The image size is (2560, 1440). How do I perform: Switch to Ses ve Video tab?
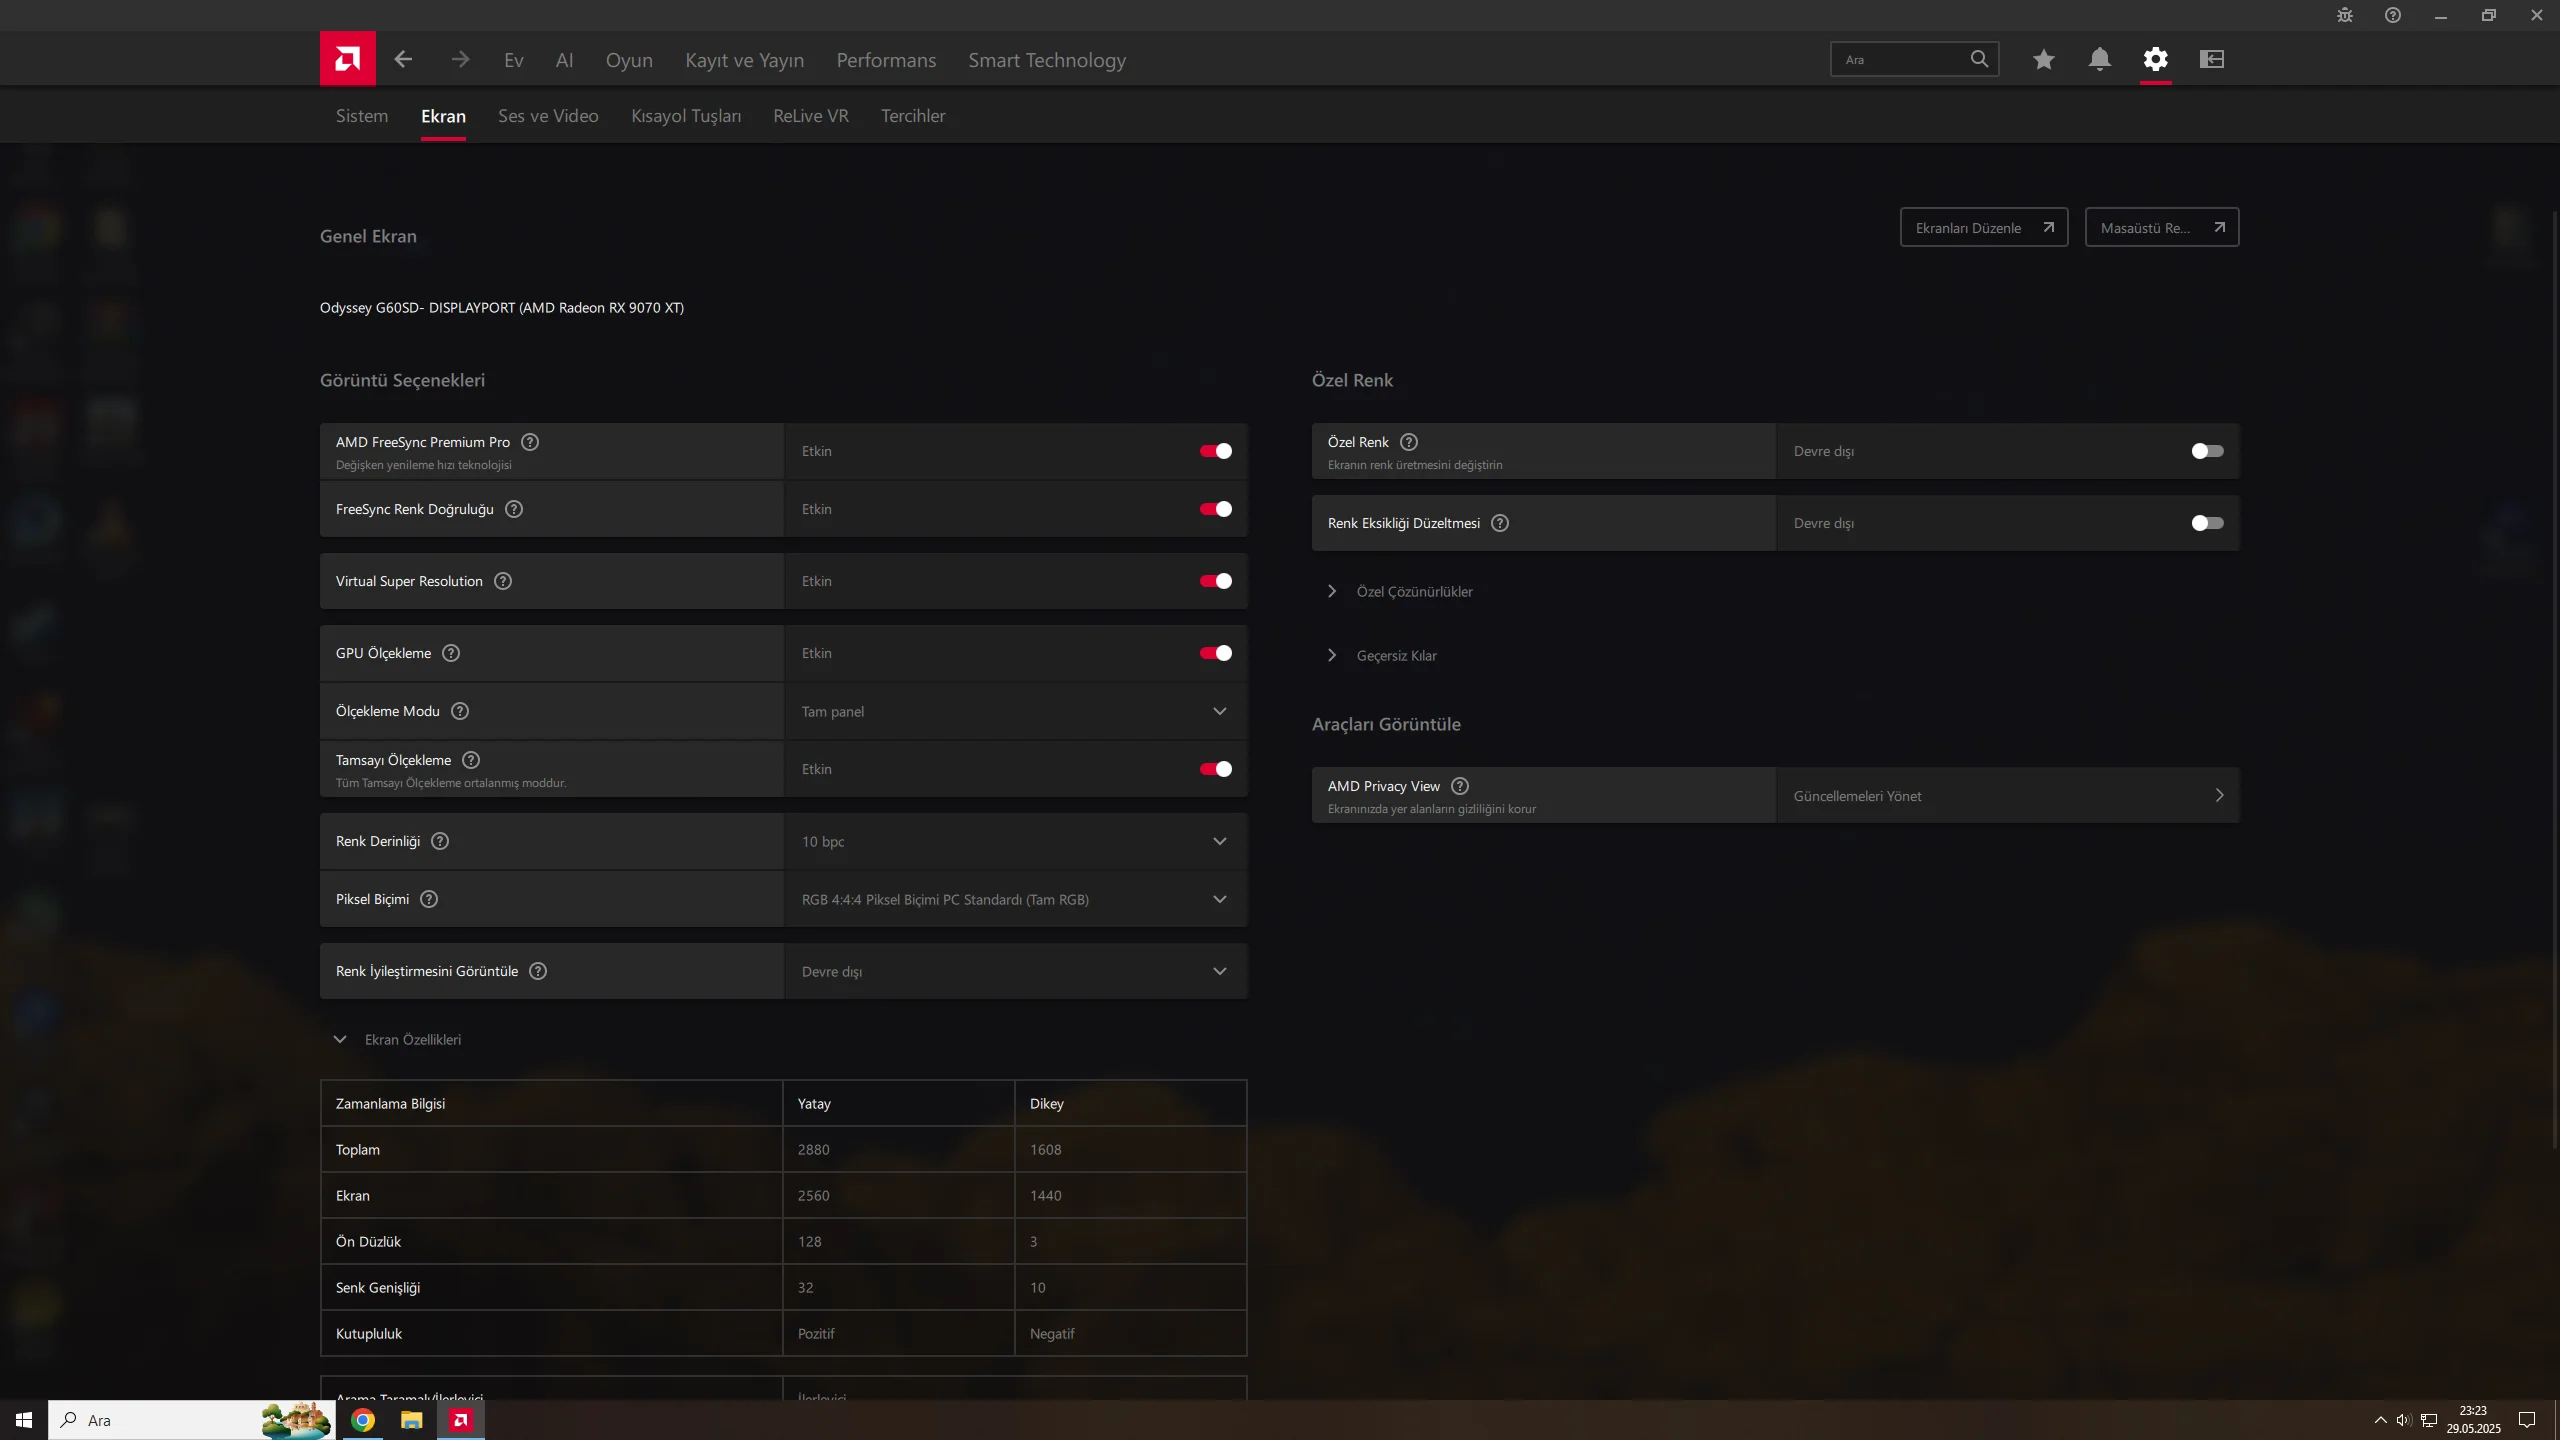[x=548, y=116]
